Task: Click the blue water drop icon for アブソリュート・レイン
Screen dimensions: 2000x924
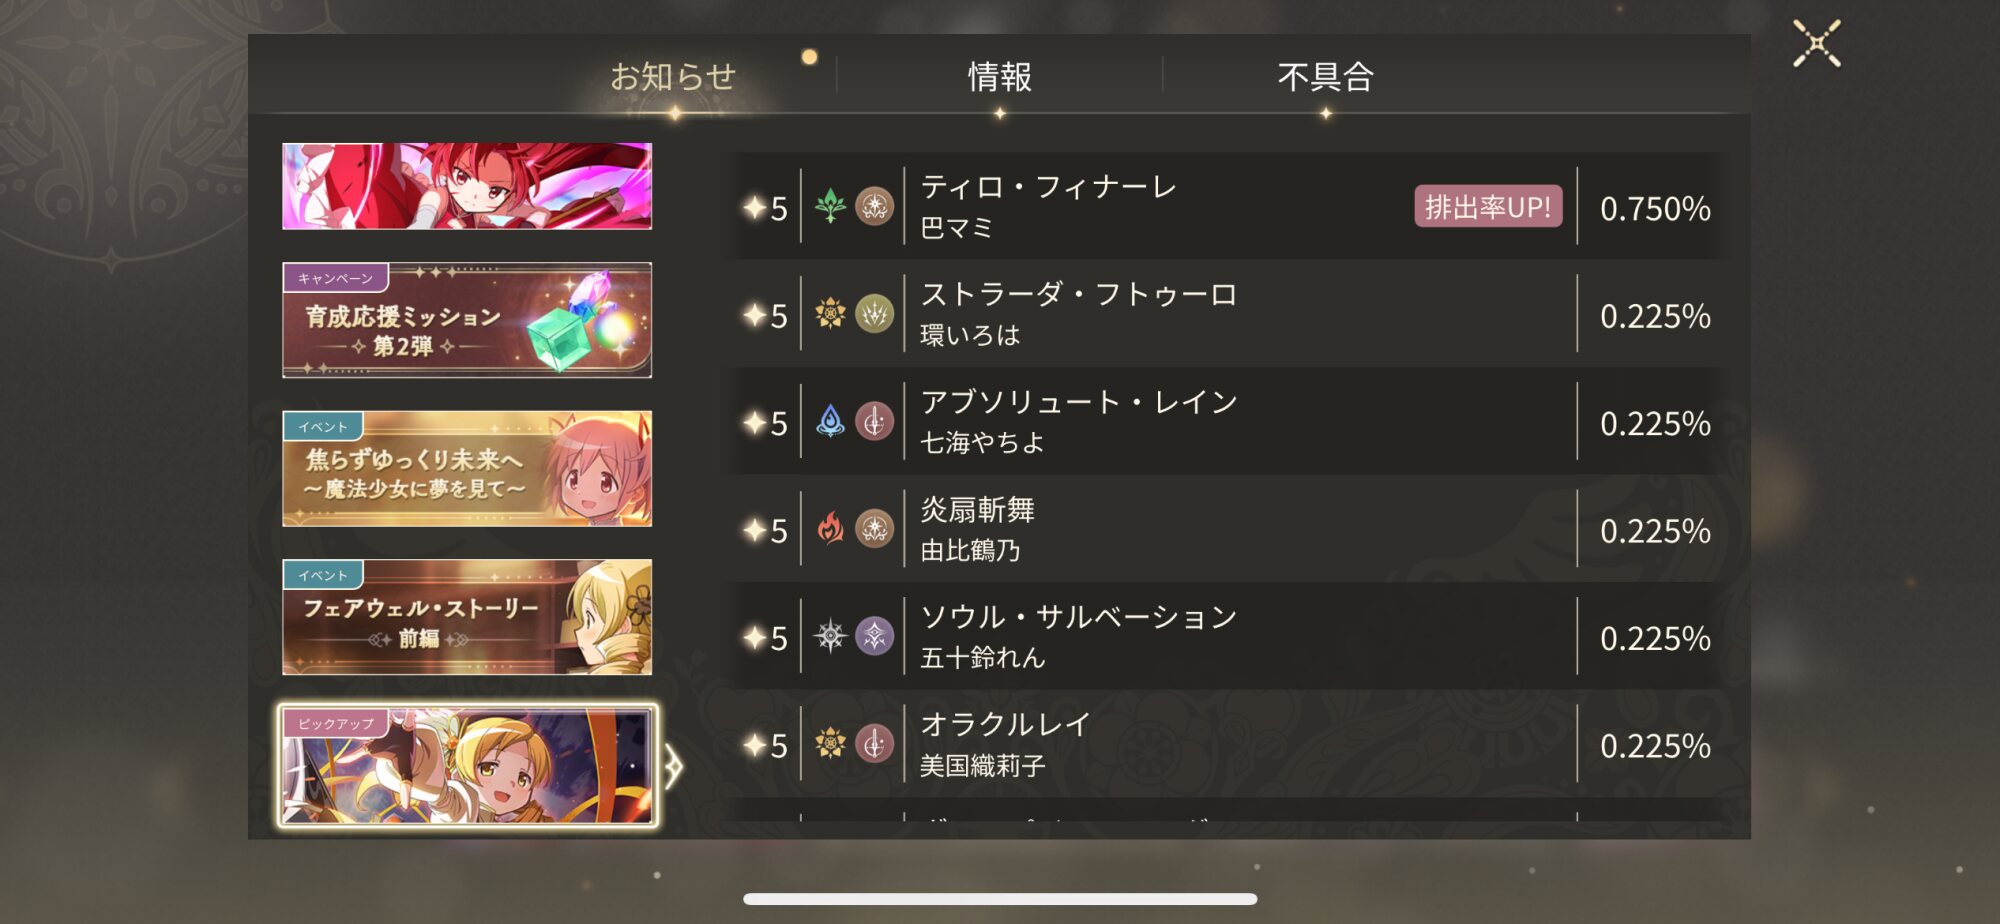Action: (830, 421)
